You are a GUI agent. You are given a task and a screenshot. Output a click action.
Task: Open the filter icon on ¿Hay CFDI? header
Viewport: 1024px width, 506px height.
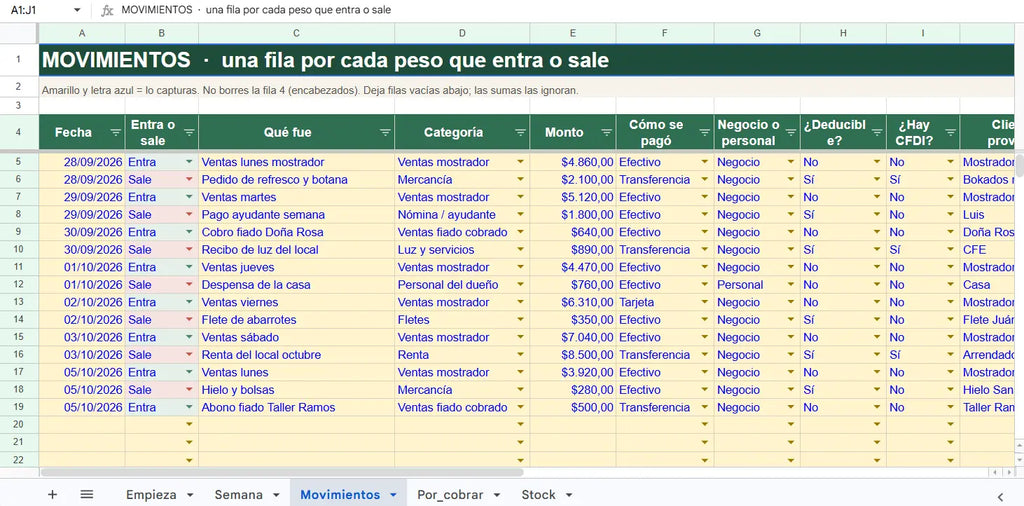(x=951, y=133)
